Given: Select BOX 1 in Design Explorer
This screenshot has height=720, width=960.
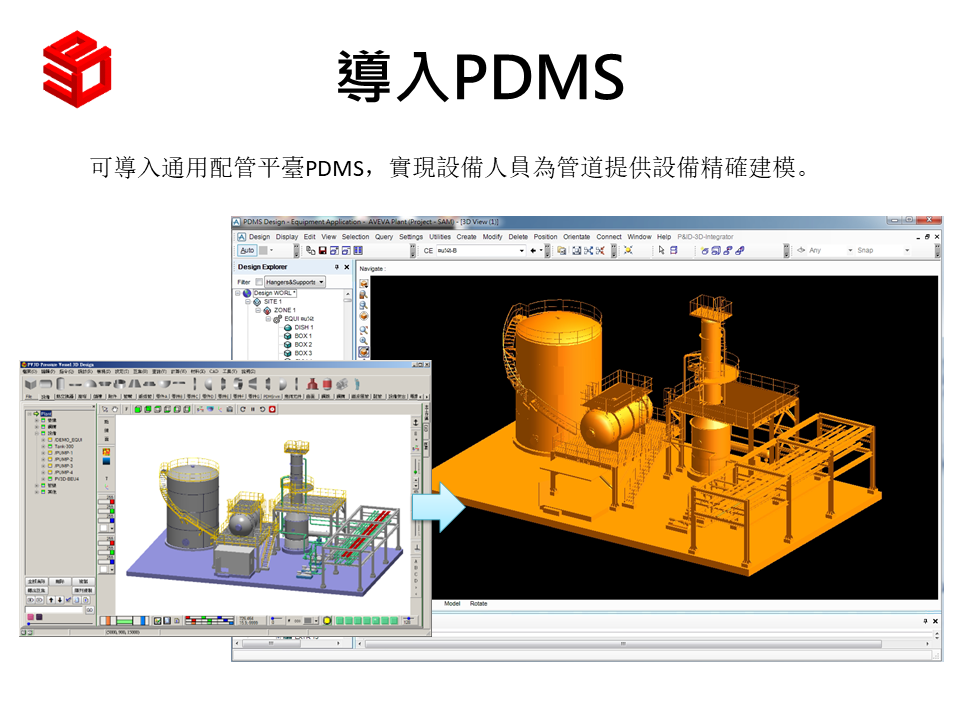Looking at the screenshot, I should (302, 336).
